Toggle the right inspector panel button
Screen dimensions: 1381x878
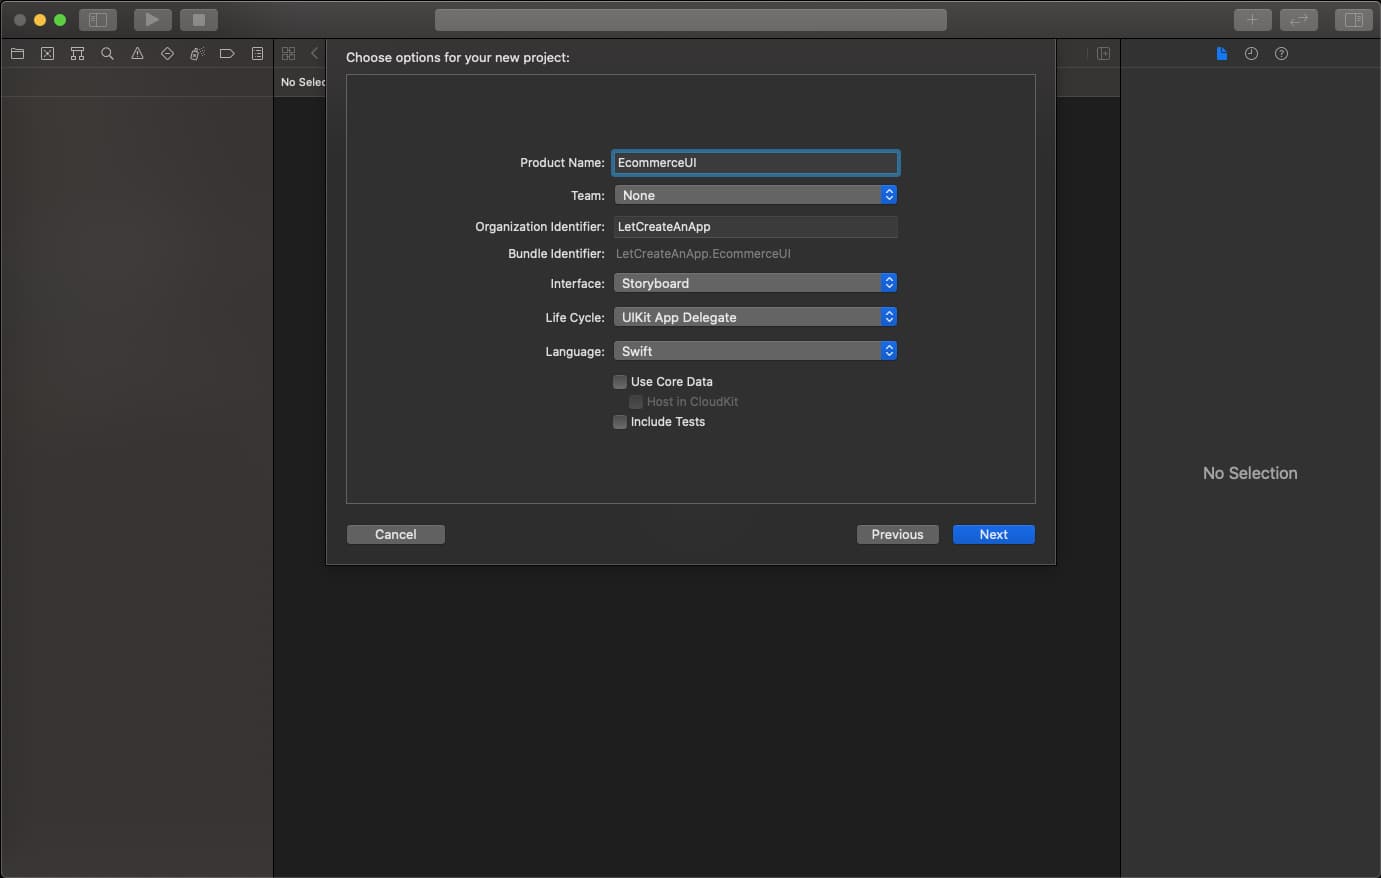click(1353, 20)
